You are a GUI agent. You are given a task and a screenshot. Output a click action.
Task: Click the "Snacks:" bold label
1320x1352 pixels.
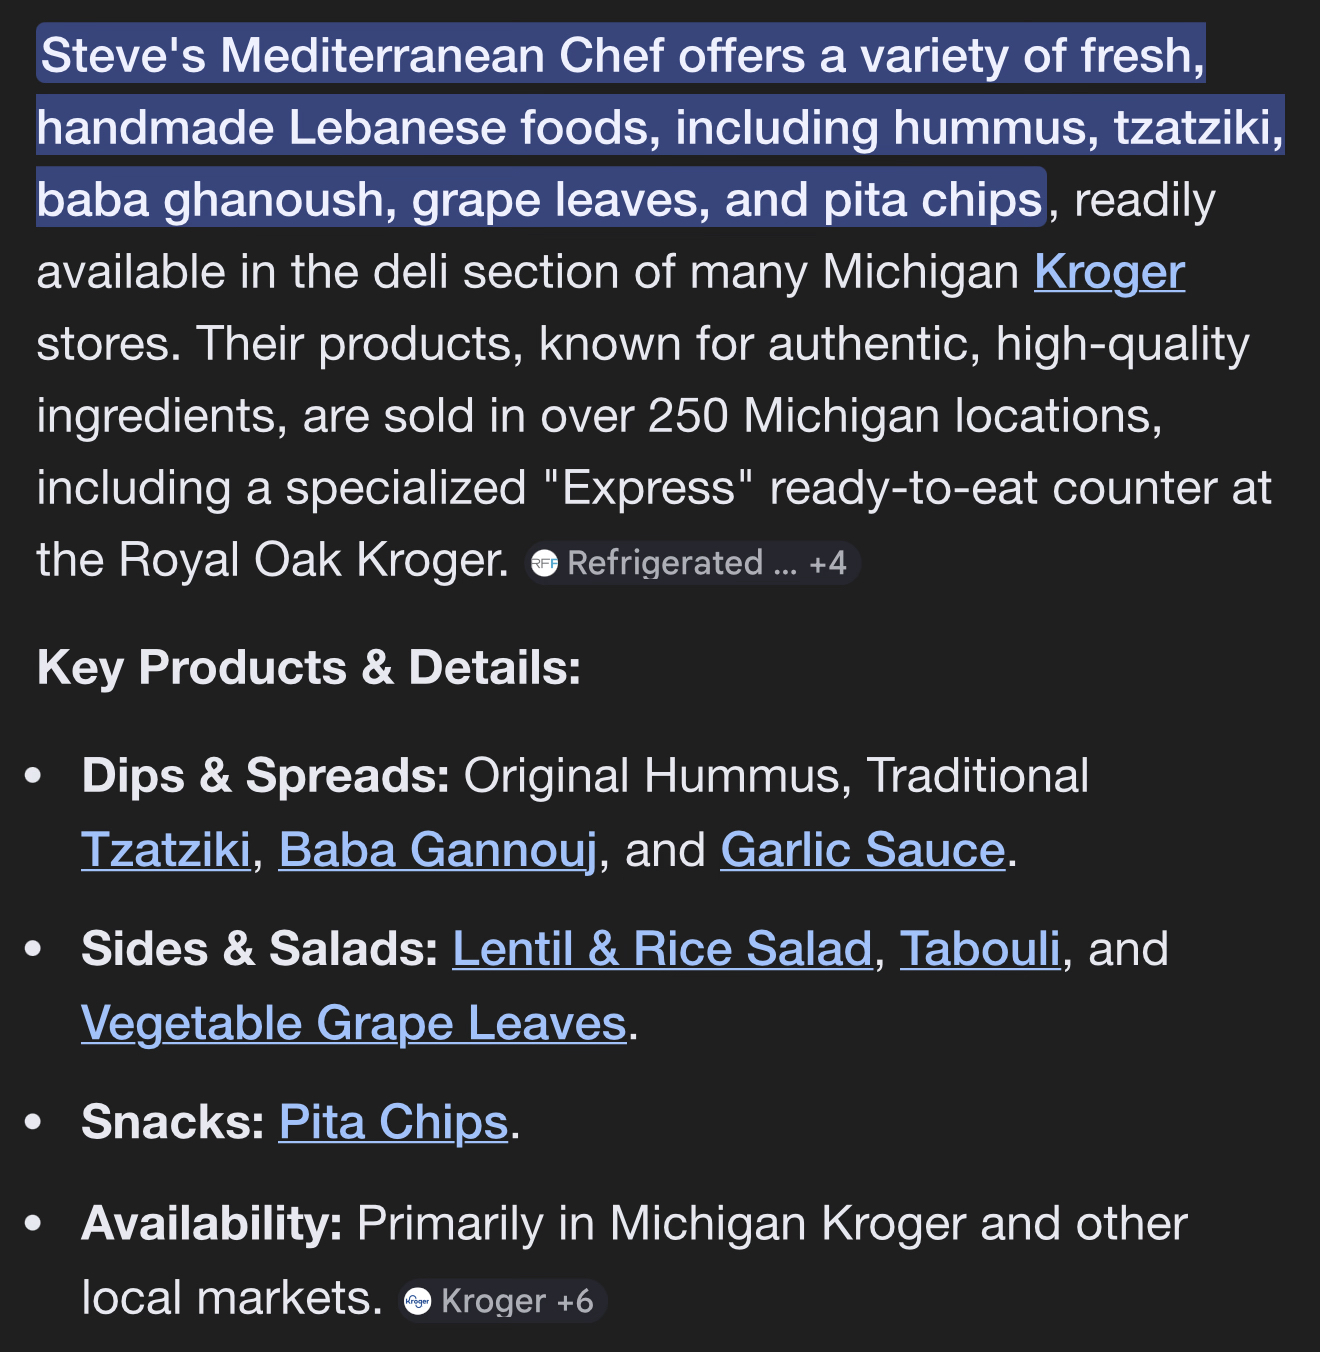(172, 1122)
